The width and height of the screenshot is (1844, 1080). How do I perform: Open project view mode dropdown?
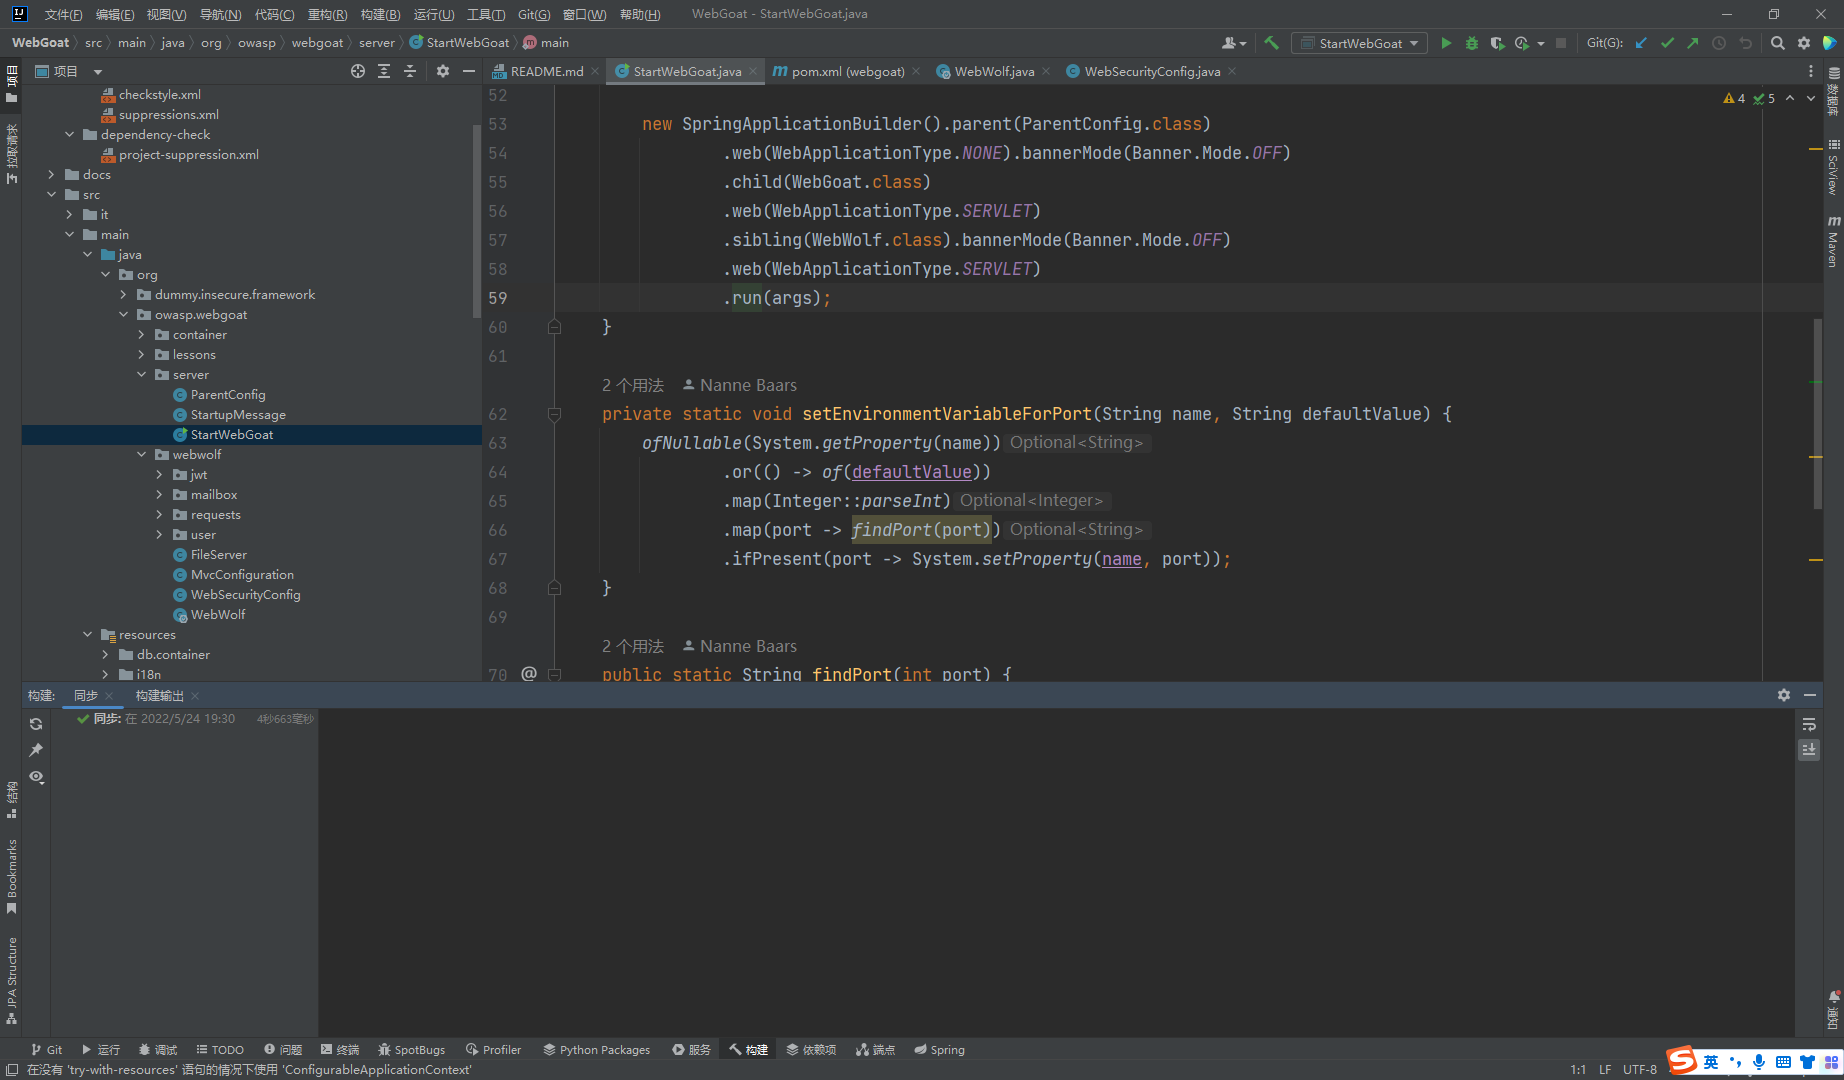click(x=98, y=71)
